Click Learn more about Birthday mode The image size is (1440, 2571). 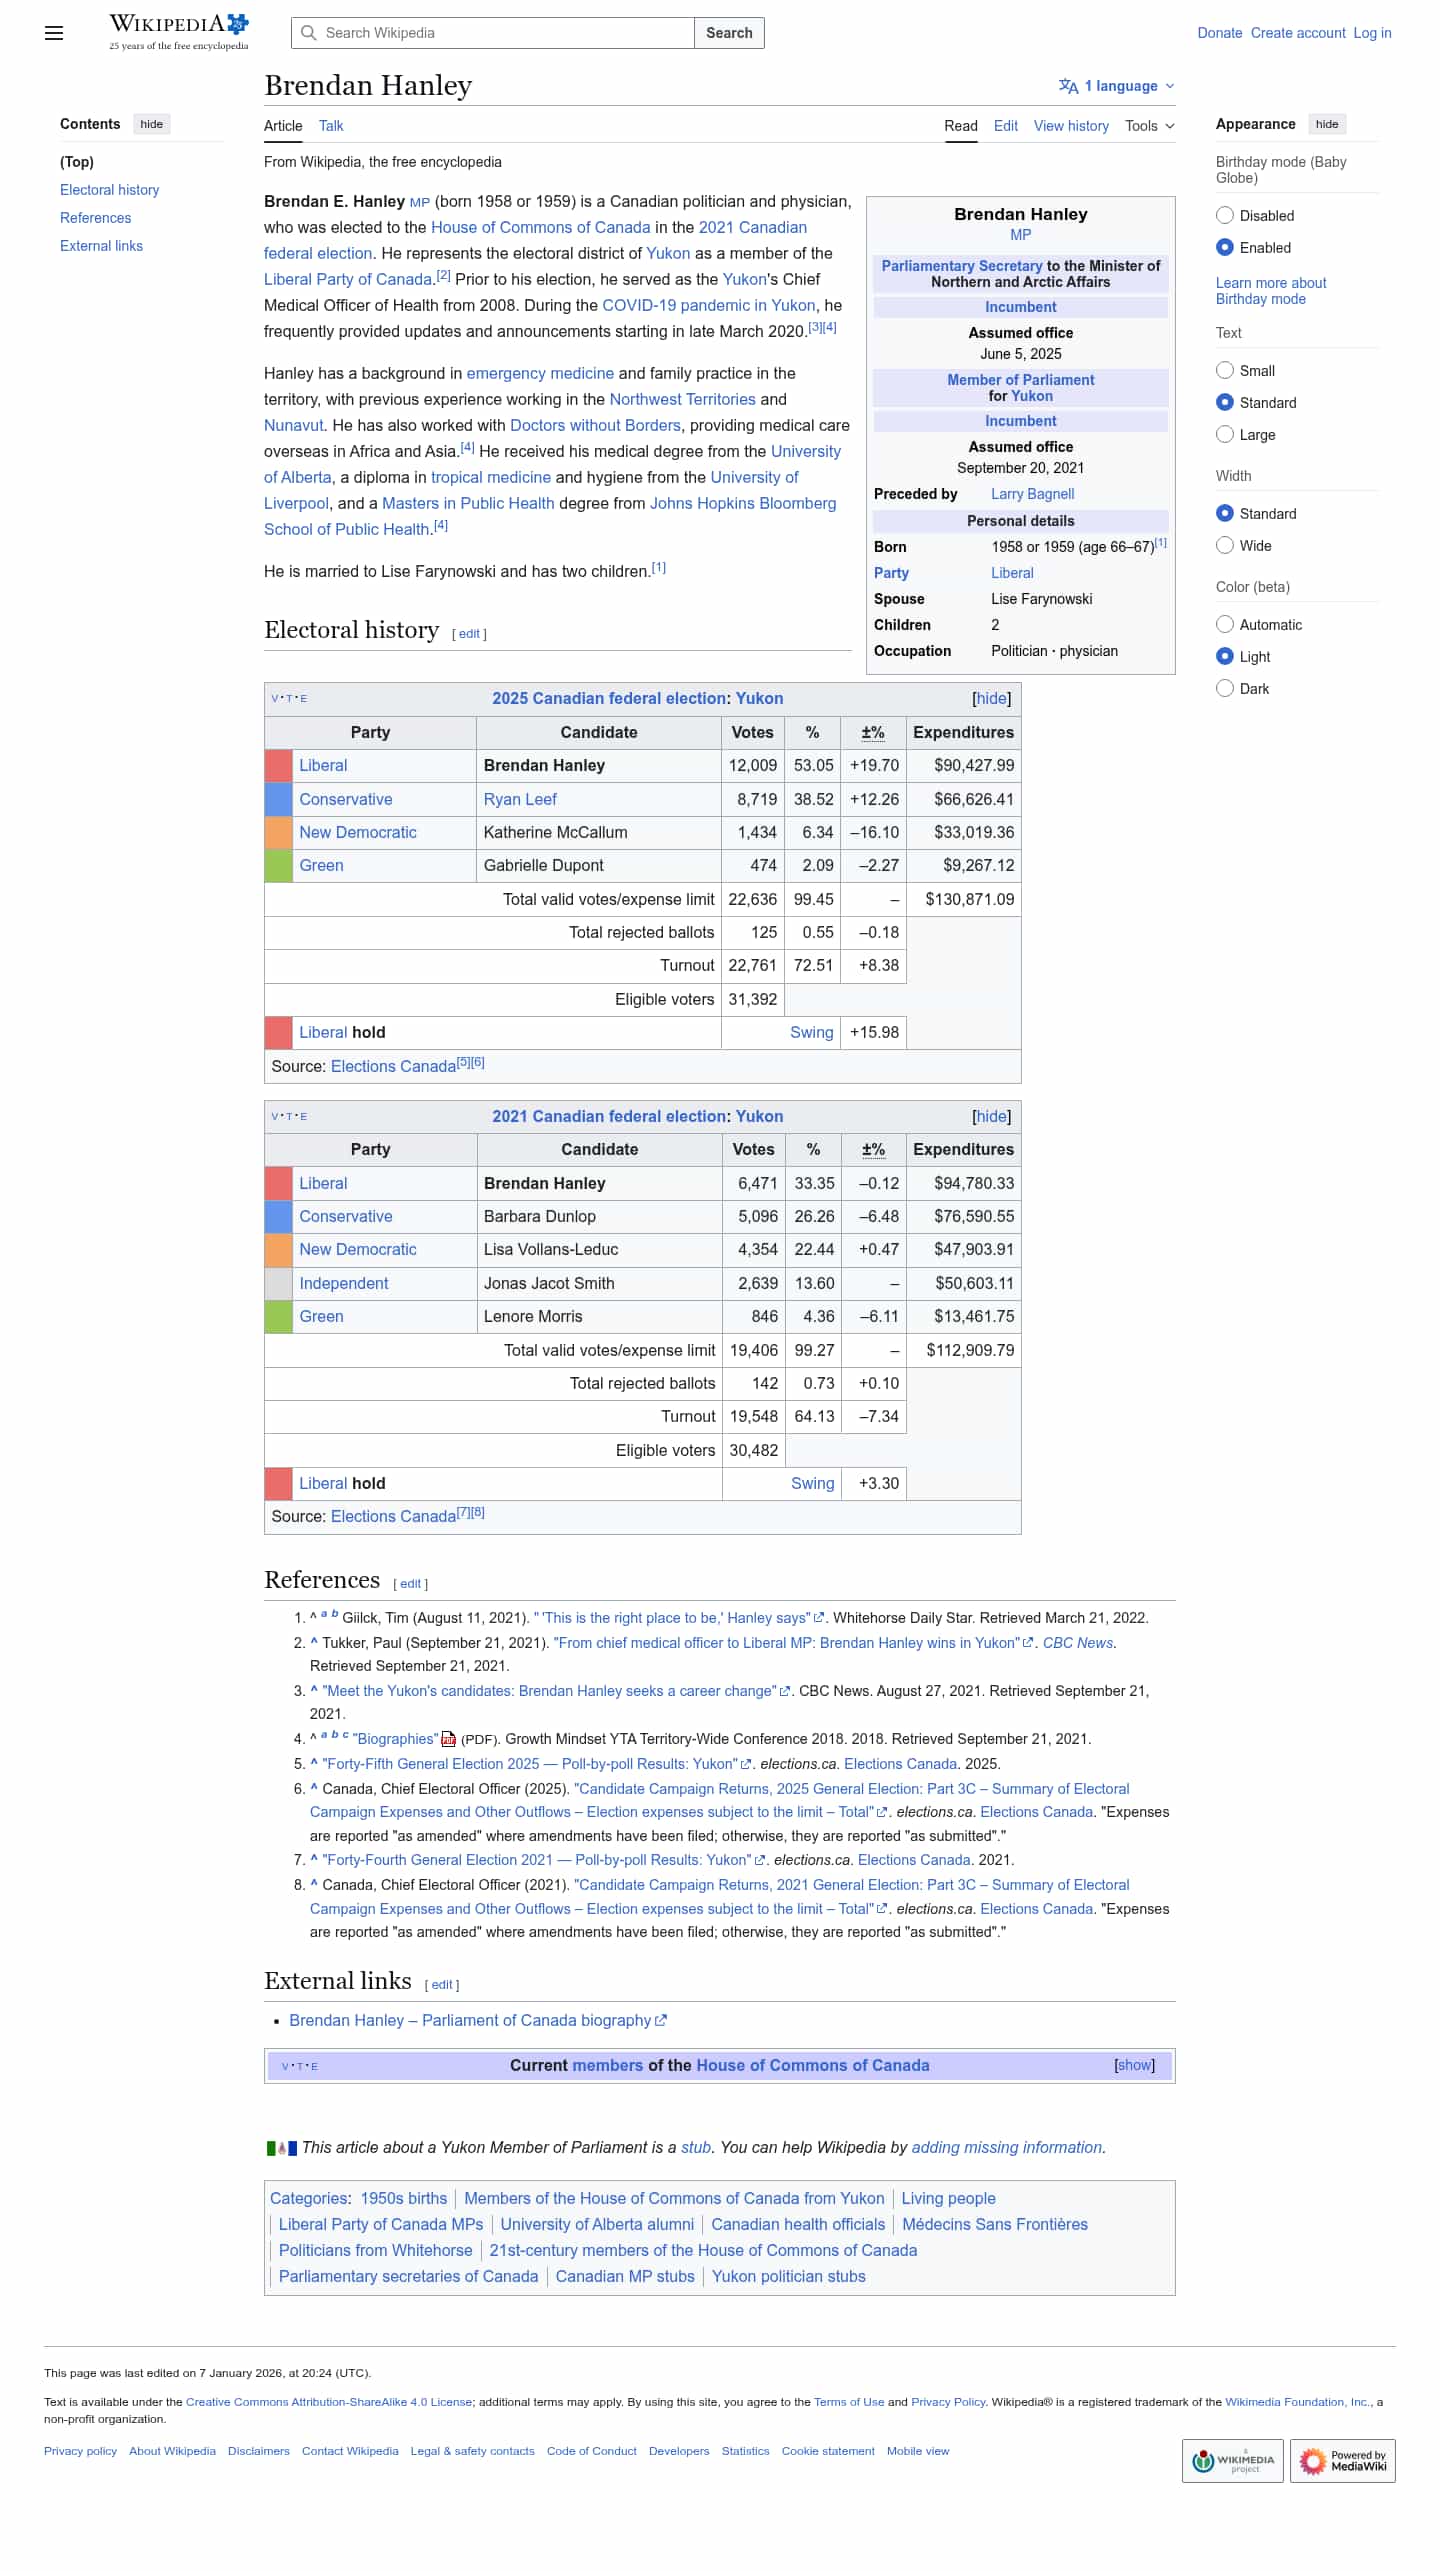pyautogui.click(x=1271, y=291)
